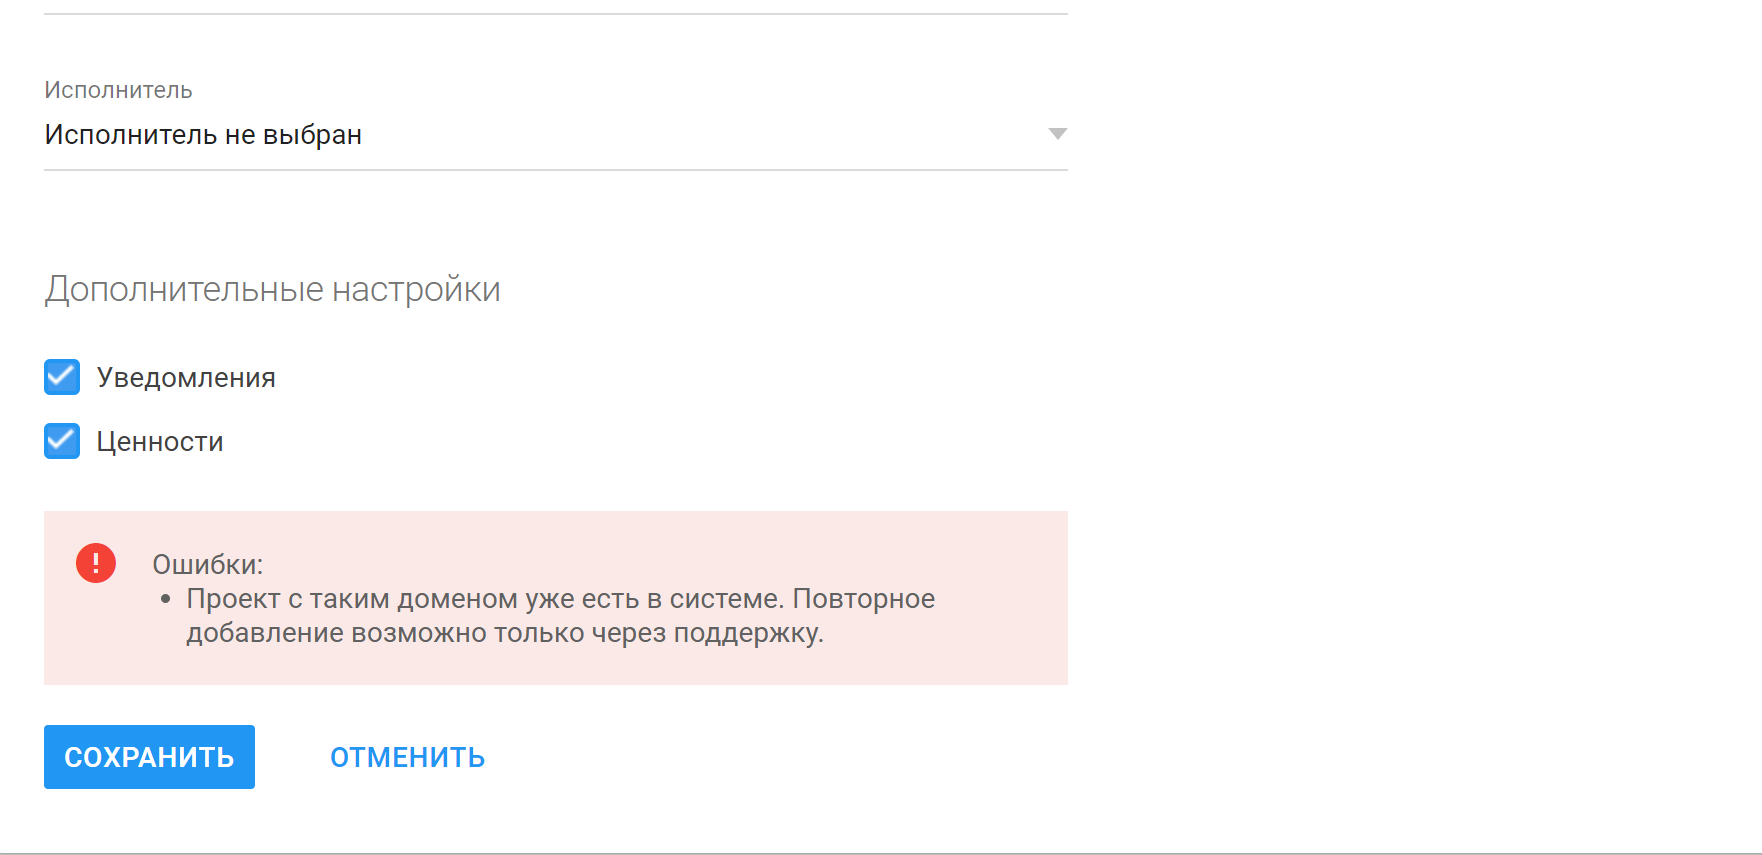Click the red exclamation error icon
The height and width of the screenshot is (855, 1762).
[96, 563]
